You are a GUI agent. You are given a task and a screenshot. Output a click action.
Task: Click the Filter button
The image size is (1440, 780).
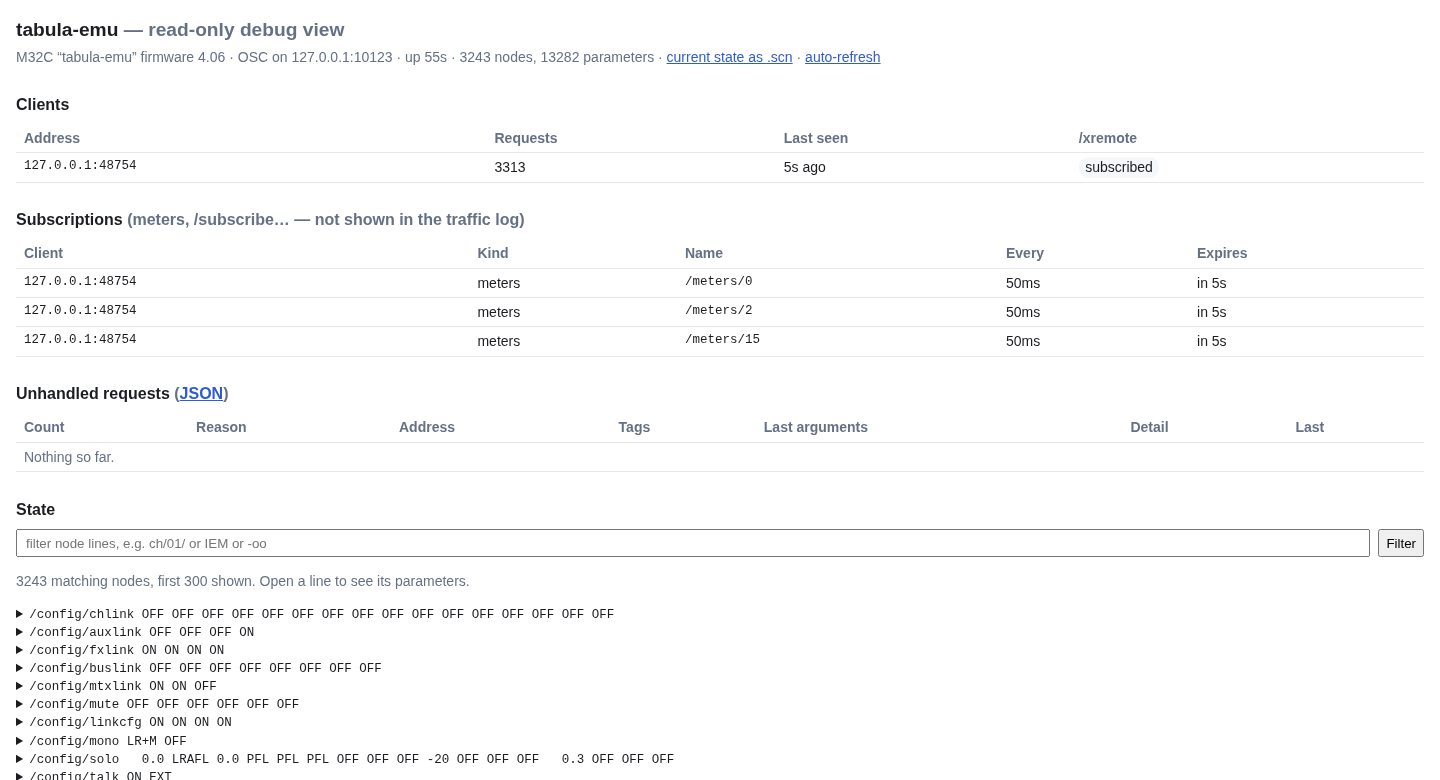point(1401,543)
